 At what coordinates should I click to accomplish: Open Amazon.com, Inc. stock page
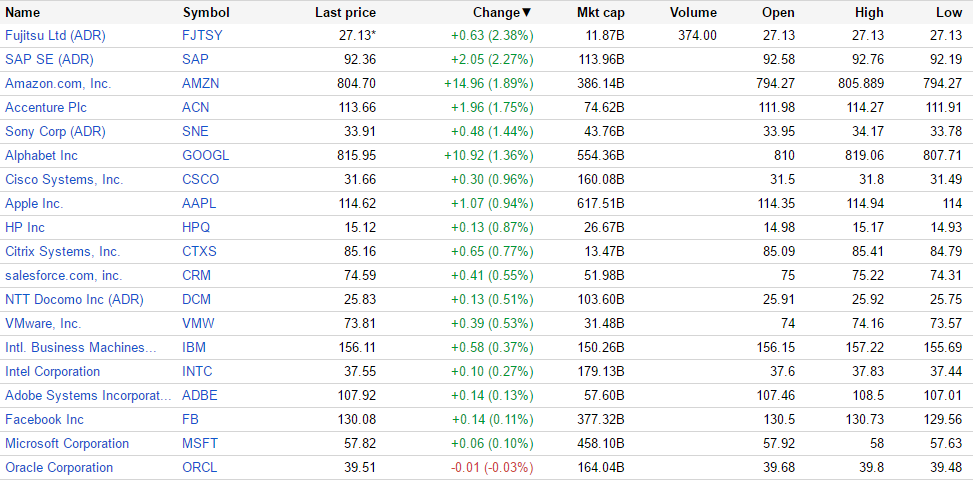click(x=58, y=84)
